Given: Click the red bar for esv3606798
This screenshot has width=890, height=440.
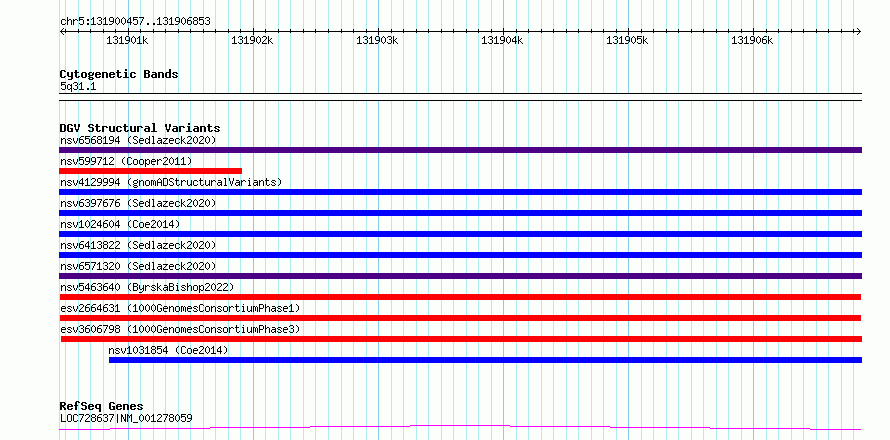Looking at the screenshot, I should point(461,339).
